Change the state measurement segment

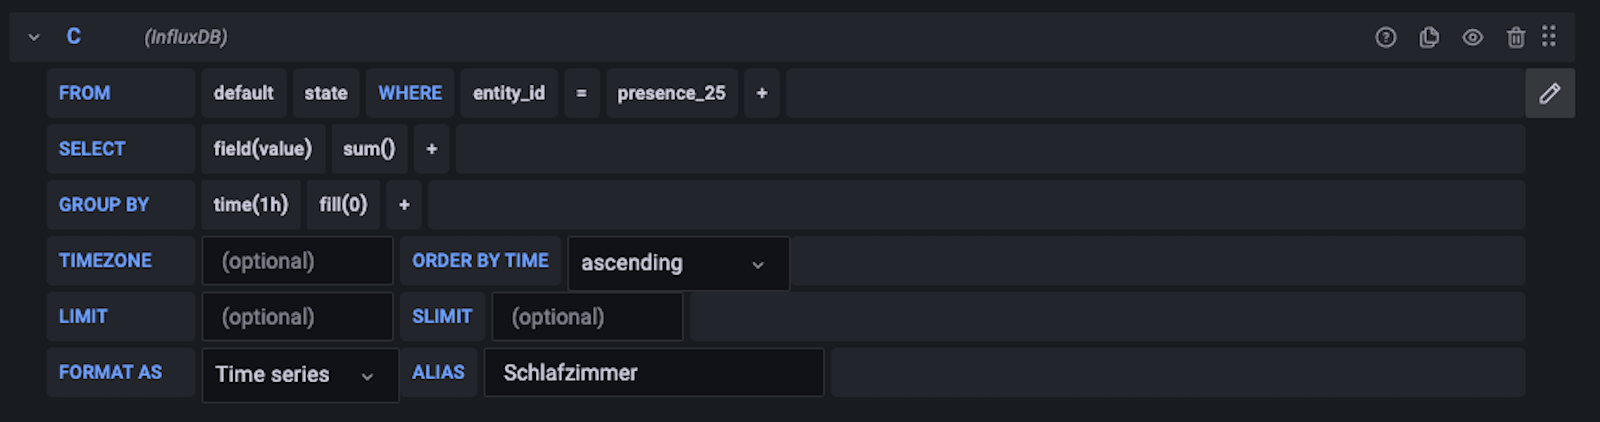click(x=326, y=93)
